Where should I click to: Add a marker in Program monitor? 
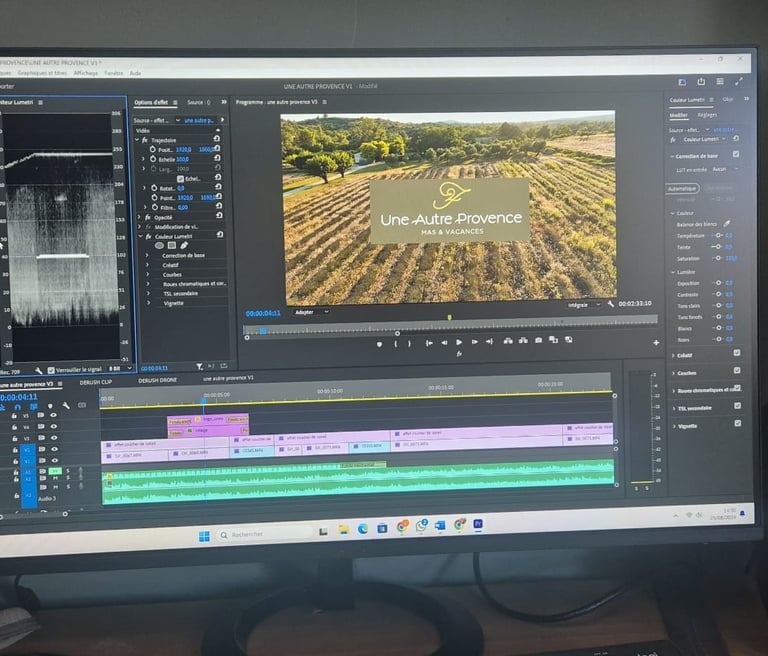(379, 344)
